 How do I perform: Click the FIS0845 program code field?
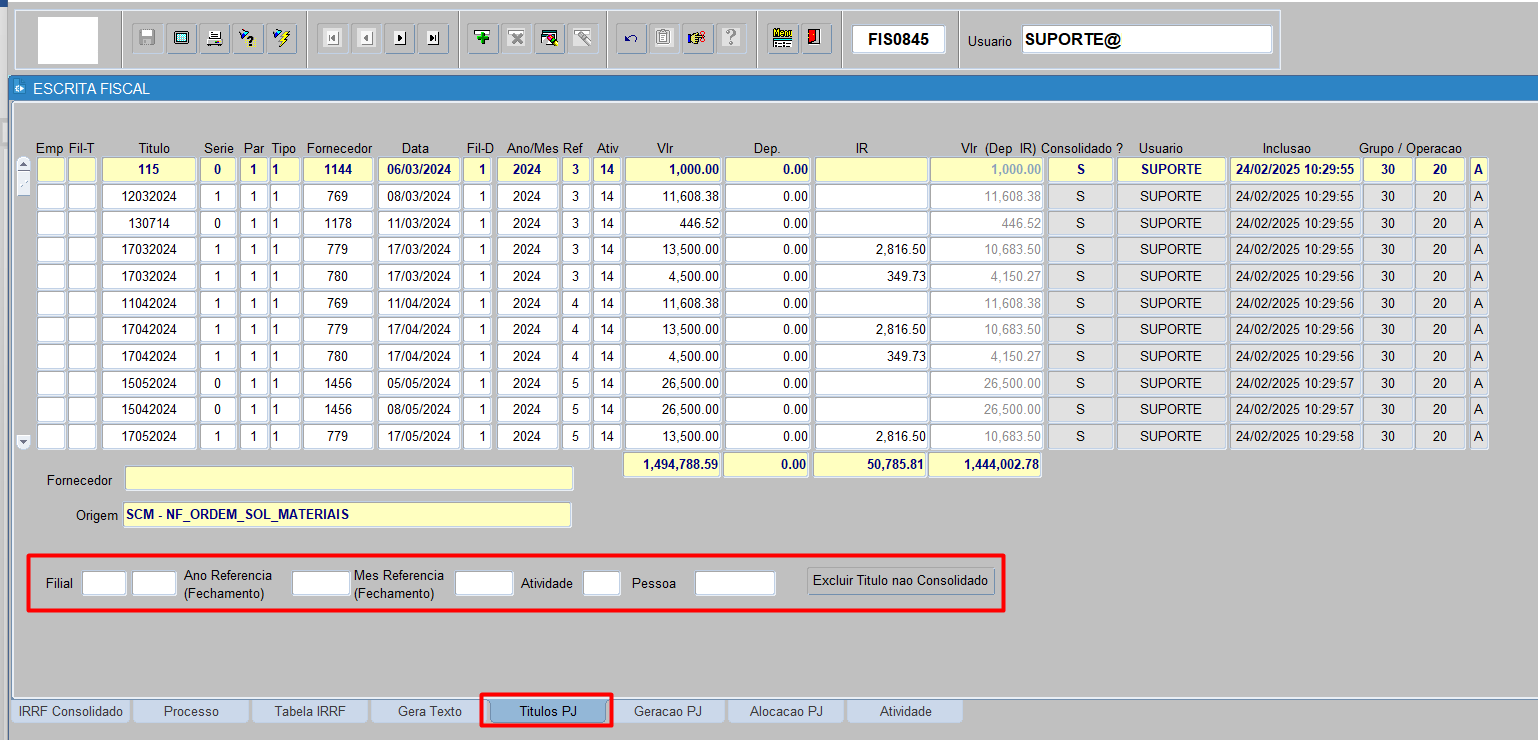click(x=899, y=40)
